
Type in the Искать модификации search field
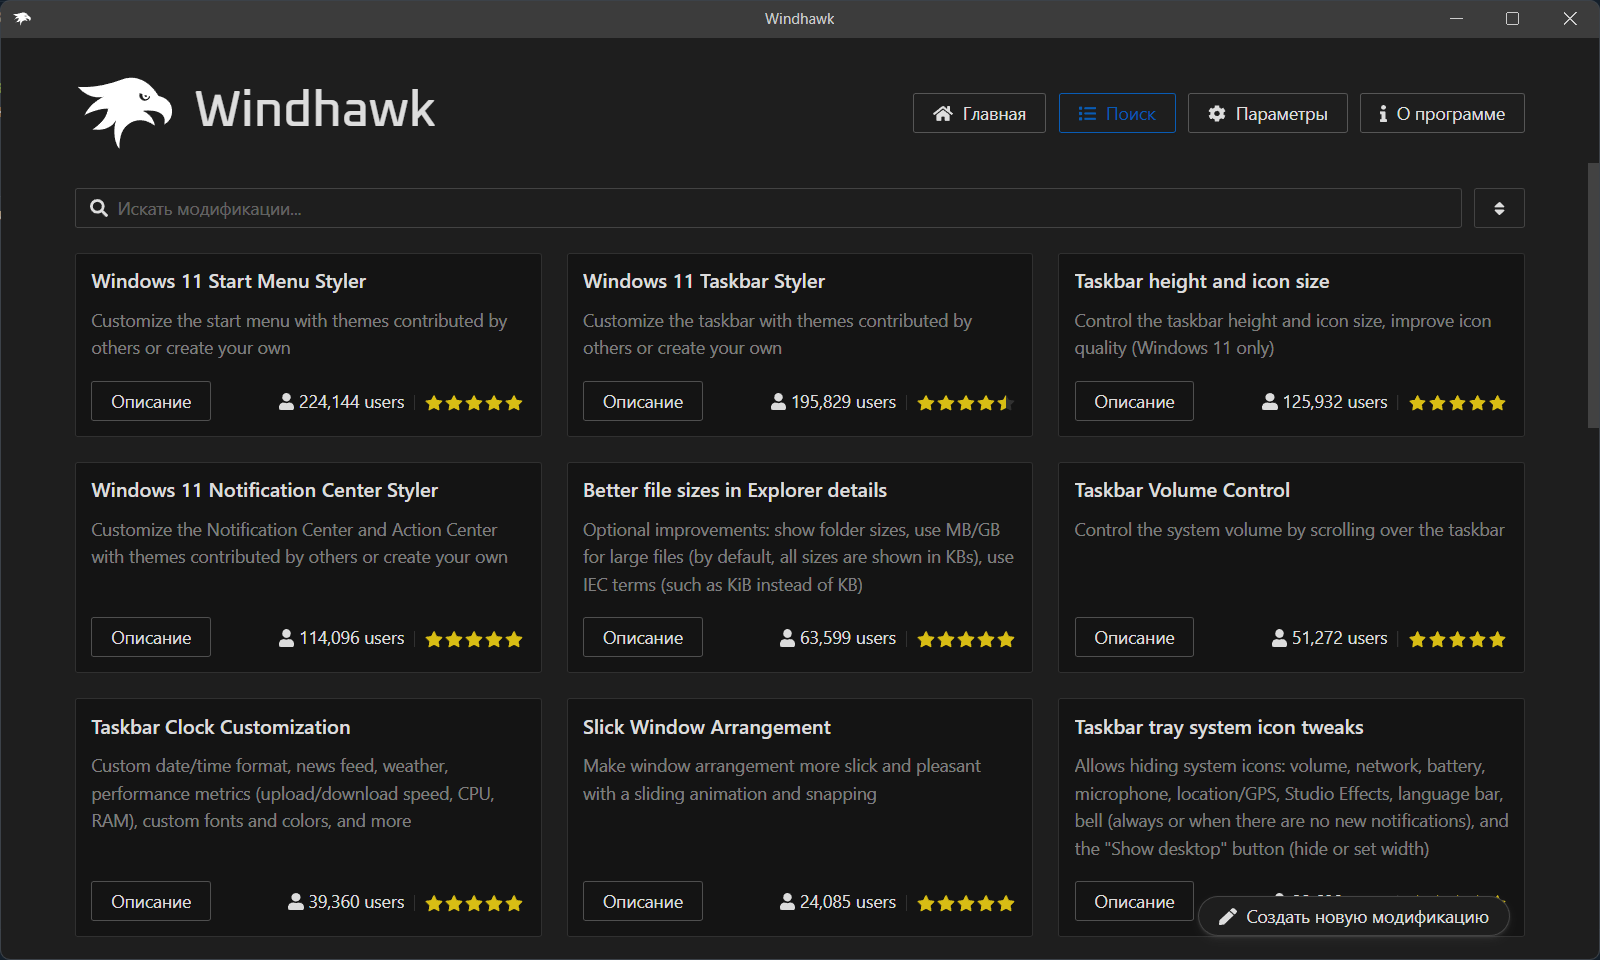(x=780, y=208)
